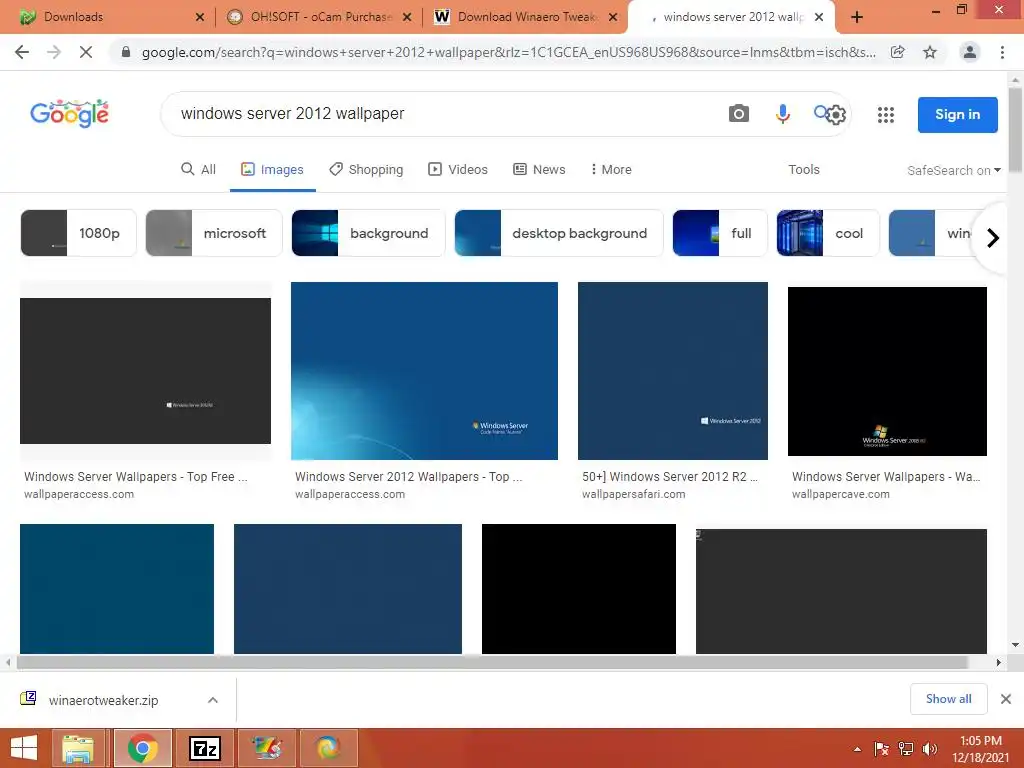Click the volume speaker tray icon

click(929, 749)
